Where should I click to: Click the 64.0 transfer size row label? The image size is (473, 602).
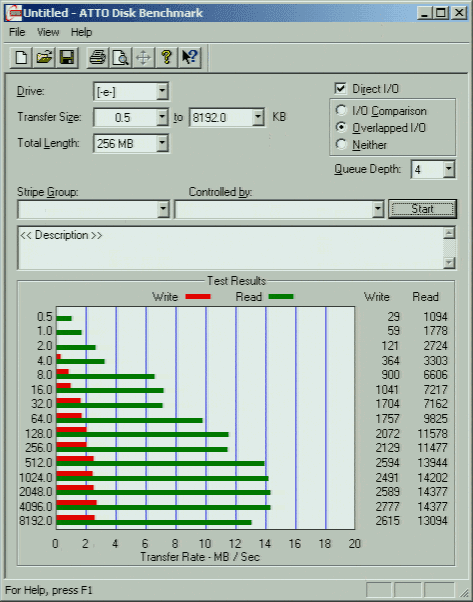41,418
